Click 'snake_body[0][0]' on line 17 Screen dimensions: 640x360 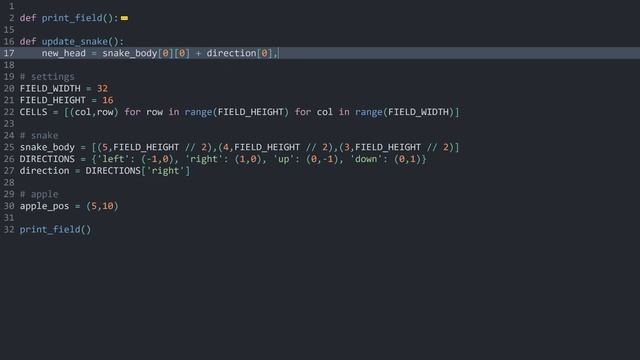coord(146,53)
